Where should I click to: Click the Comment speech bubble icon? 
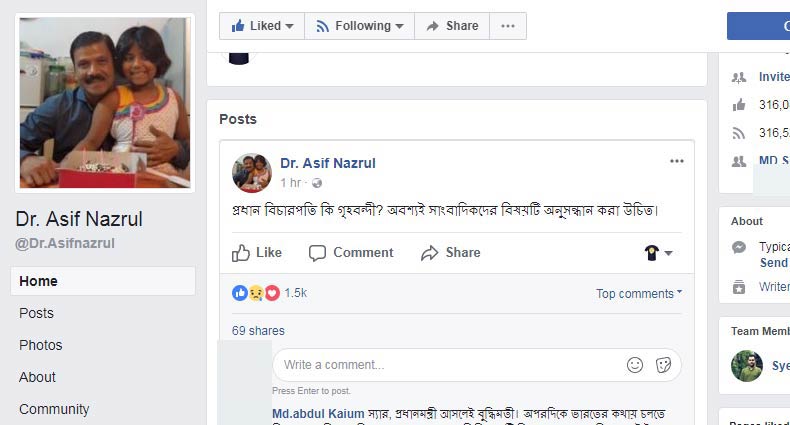(x=318, y=253)
